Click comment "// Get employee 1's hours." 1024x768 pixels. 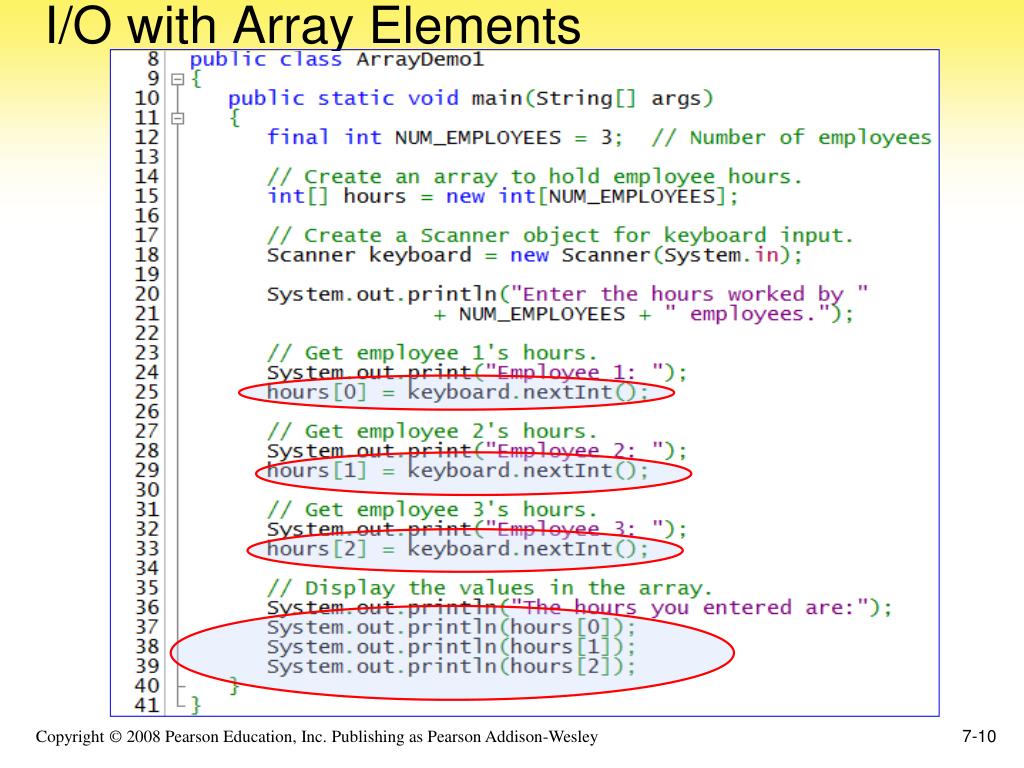tap(432, 353)
